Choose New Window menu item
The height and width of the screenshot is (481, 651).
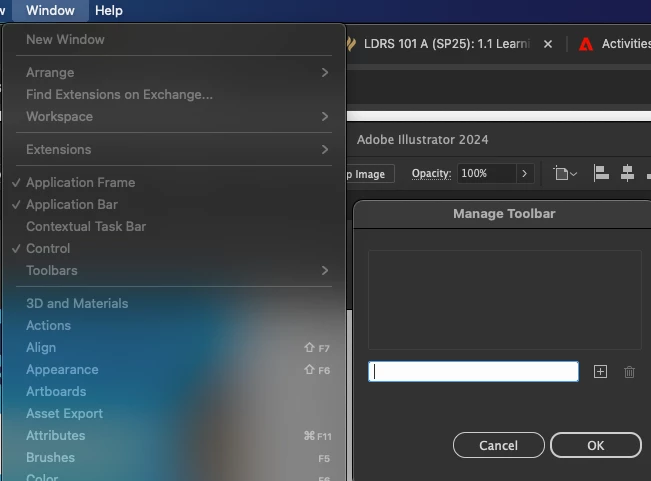tap(174, 40)
